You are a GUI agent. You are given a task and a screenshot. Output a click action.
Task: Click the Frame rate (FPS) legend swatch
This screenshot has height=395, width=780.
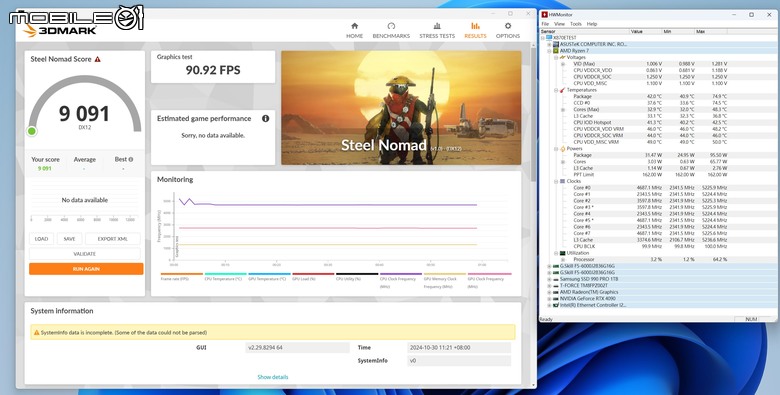click(182, 274)
